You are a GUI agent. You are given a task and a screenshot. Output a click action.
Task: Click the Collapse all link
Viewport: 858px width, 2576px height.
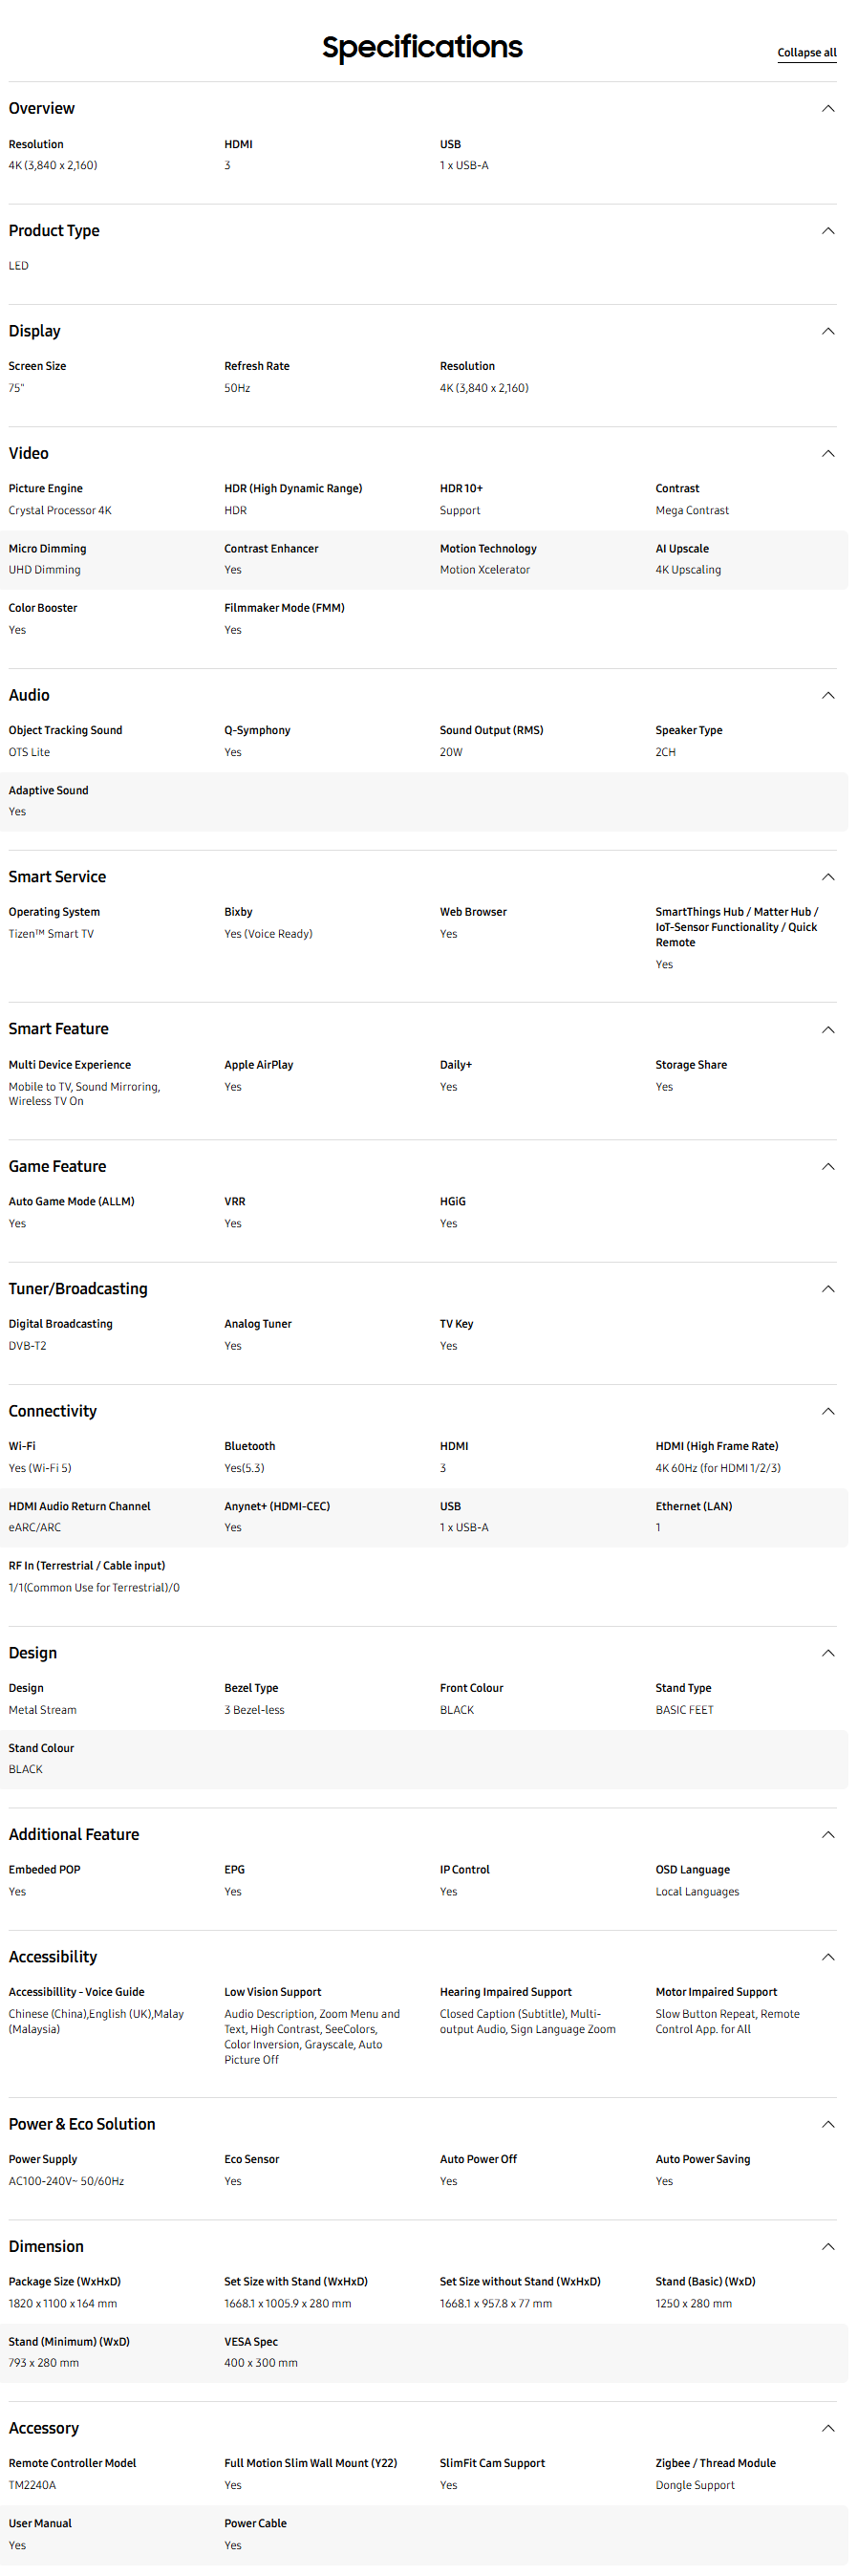806,53
